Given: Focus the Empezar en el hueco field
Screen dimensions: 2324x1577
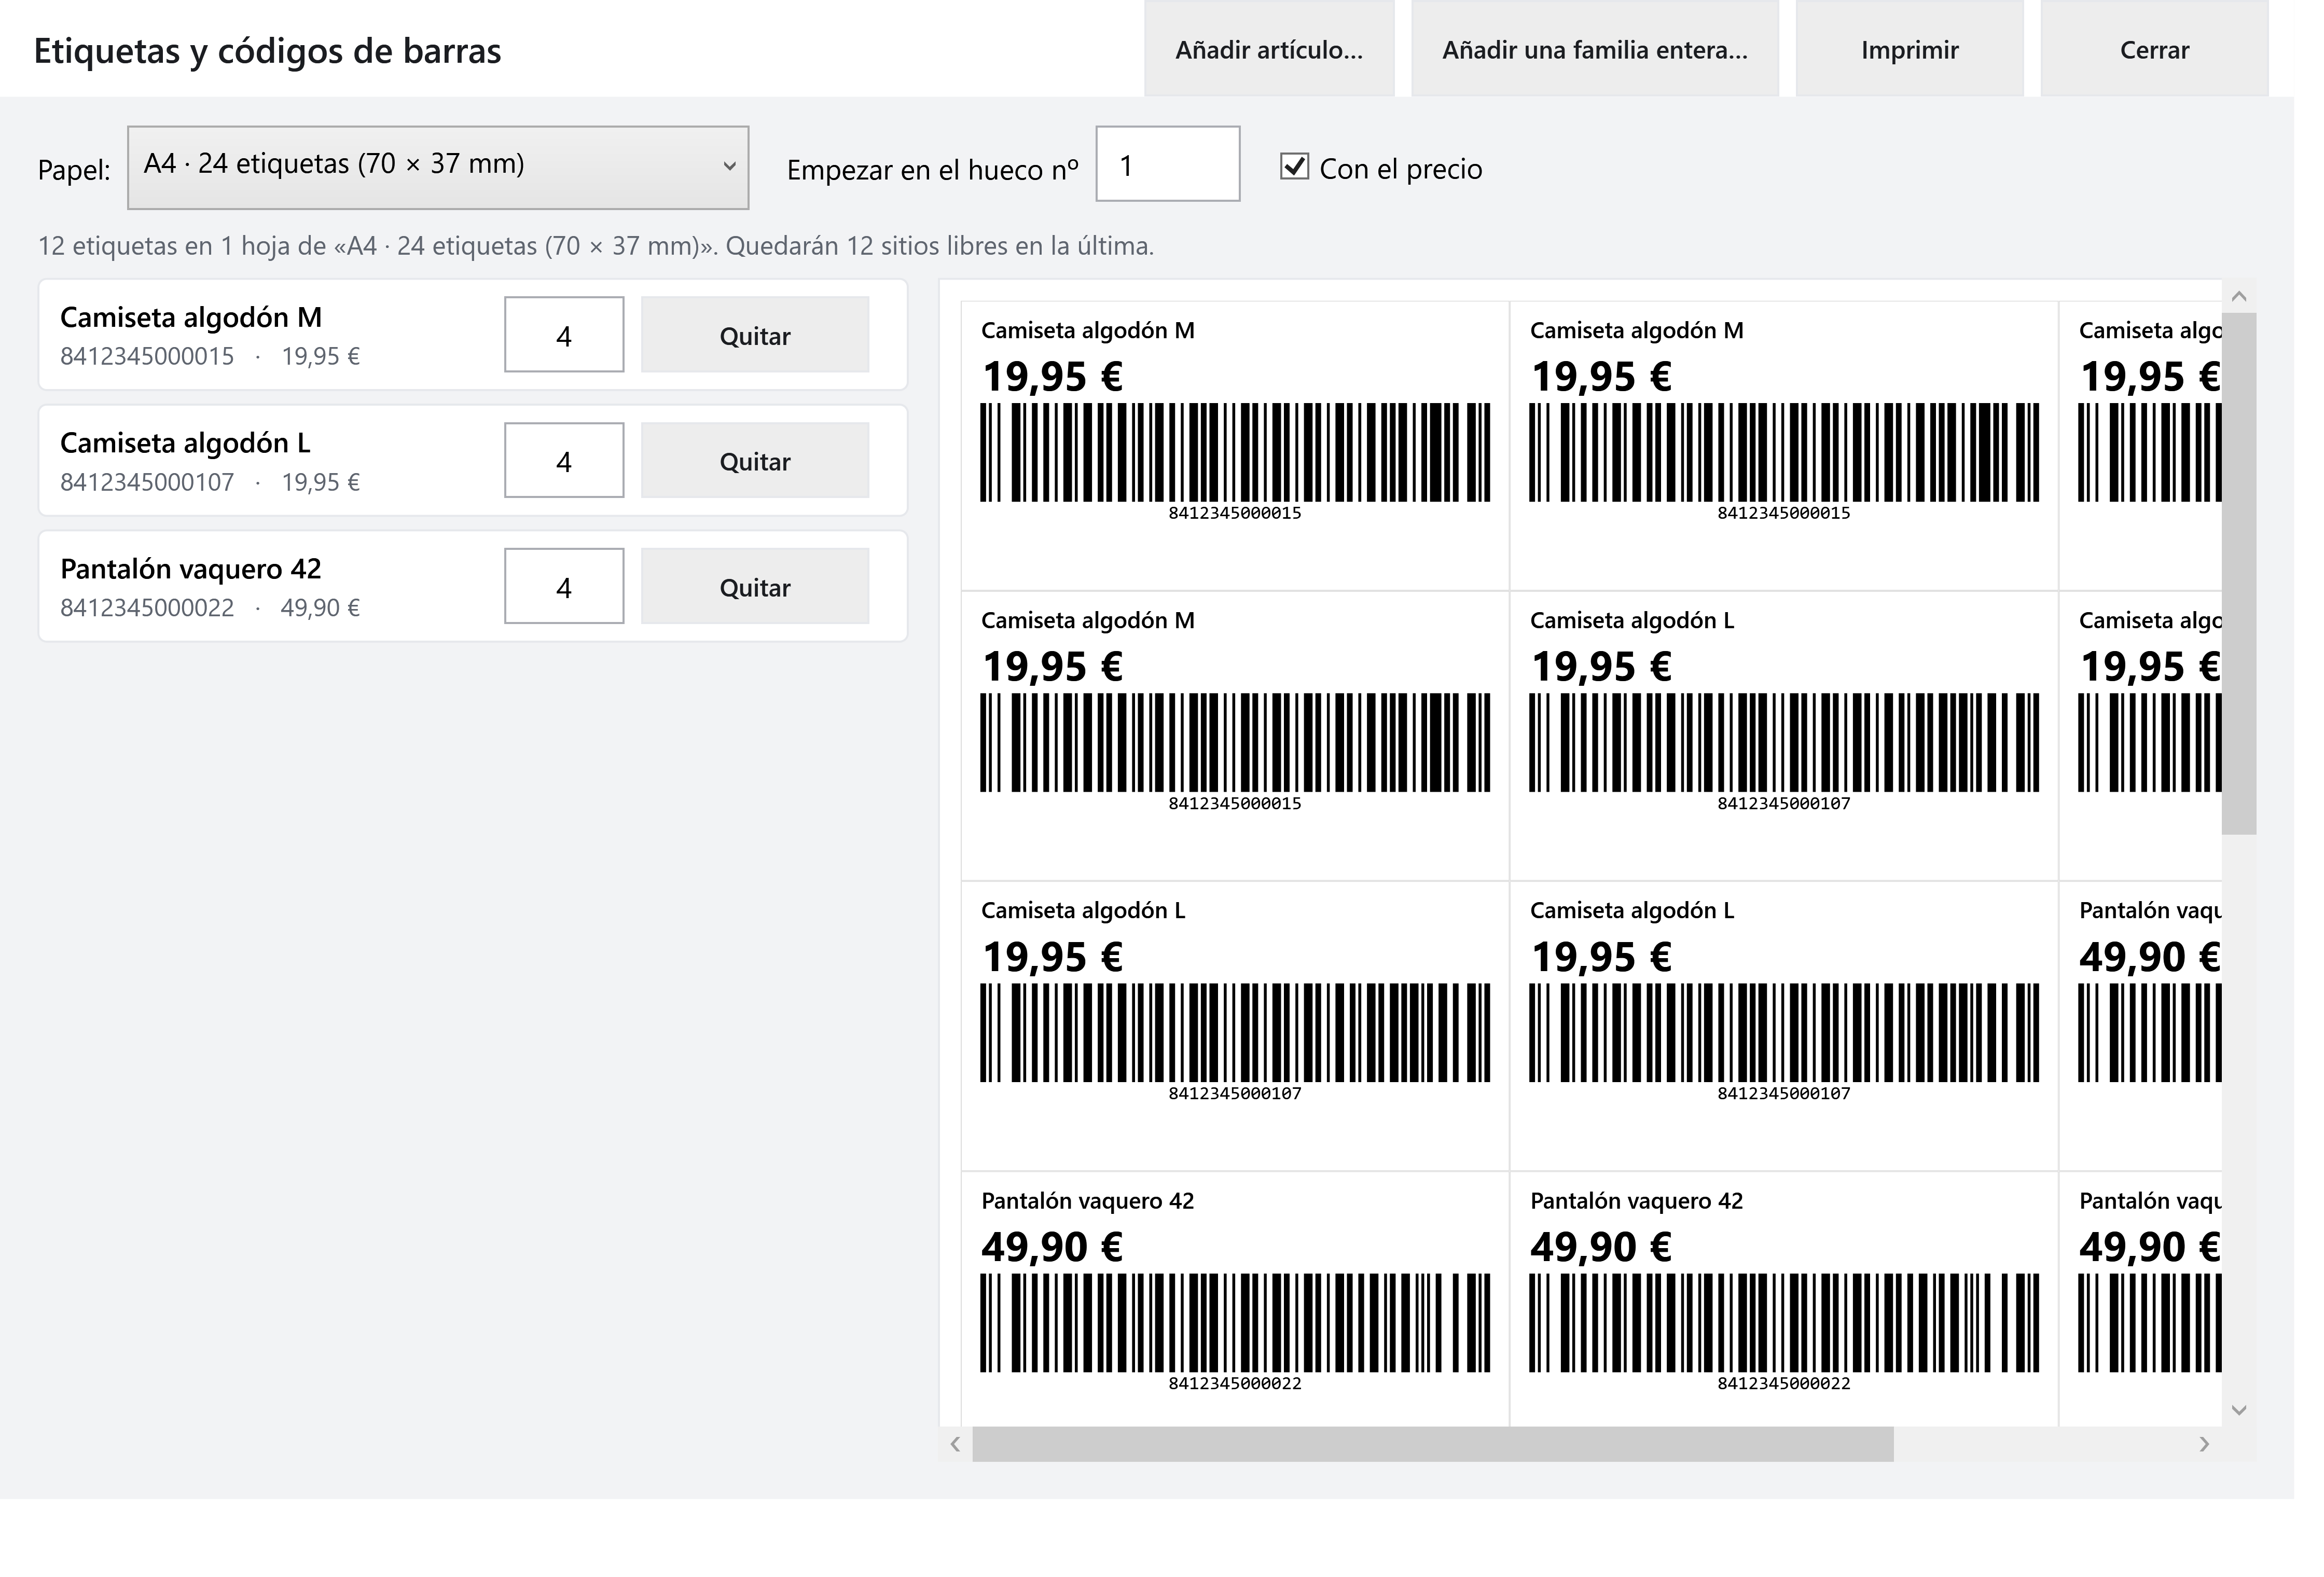Looking at the screenshot, I should pos(1168,164).
